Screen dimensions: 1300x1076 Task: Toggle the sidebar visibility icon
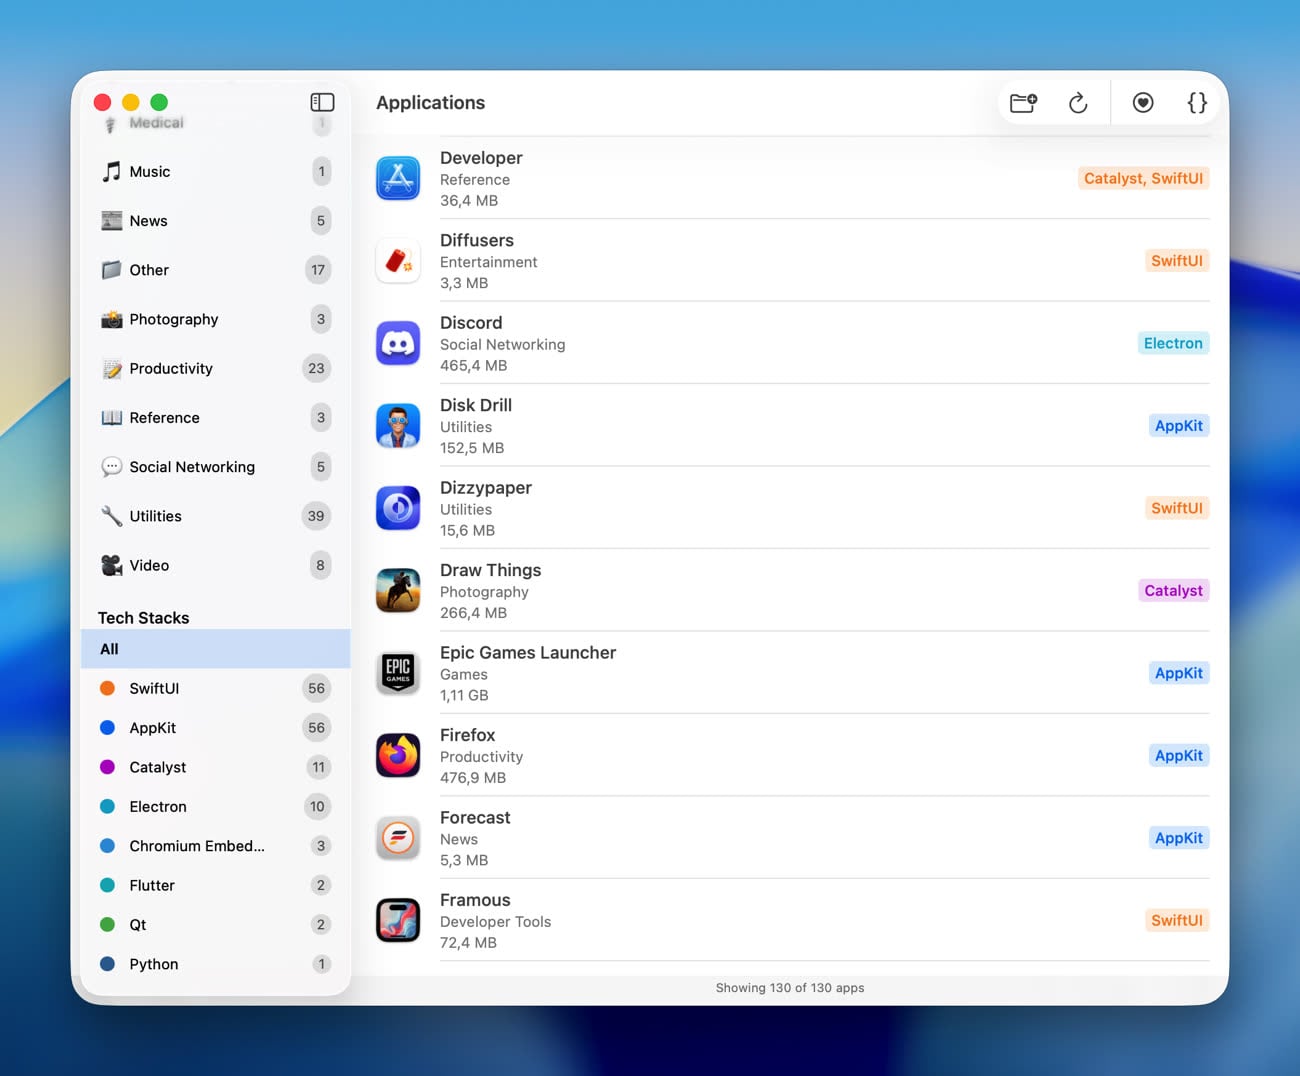click(322, 101)
